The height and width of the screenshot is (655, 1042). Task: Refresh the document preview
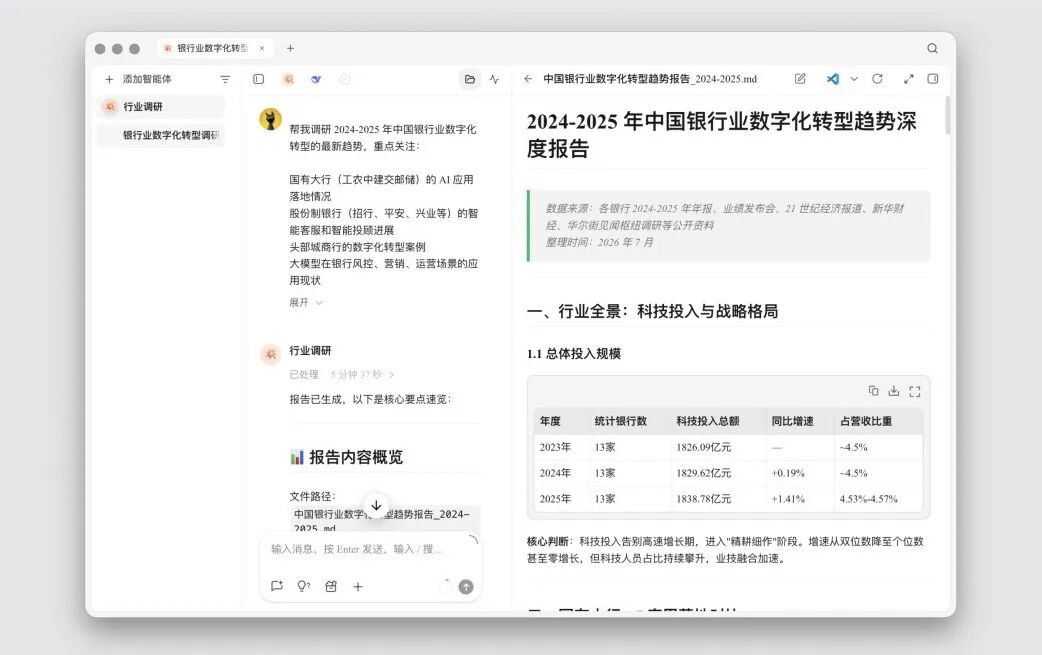click(x=877, y=78)
